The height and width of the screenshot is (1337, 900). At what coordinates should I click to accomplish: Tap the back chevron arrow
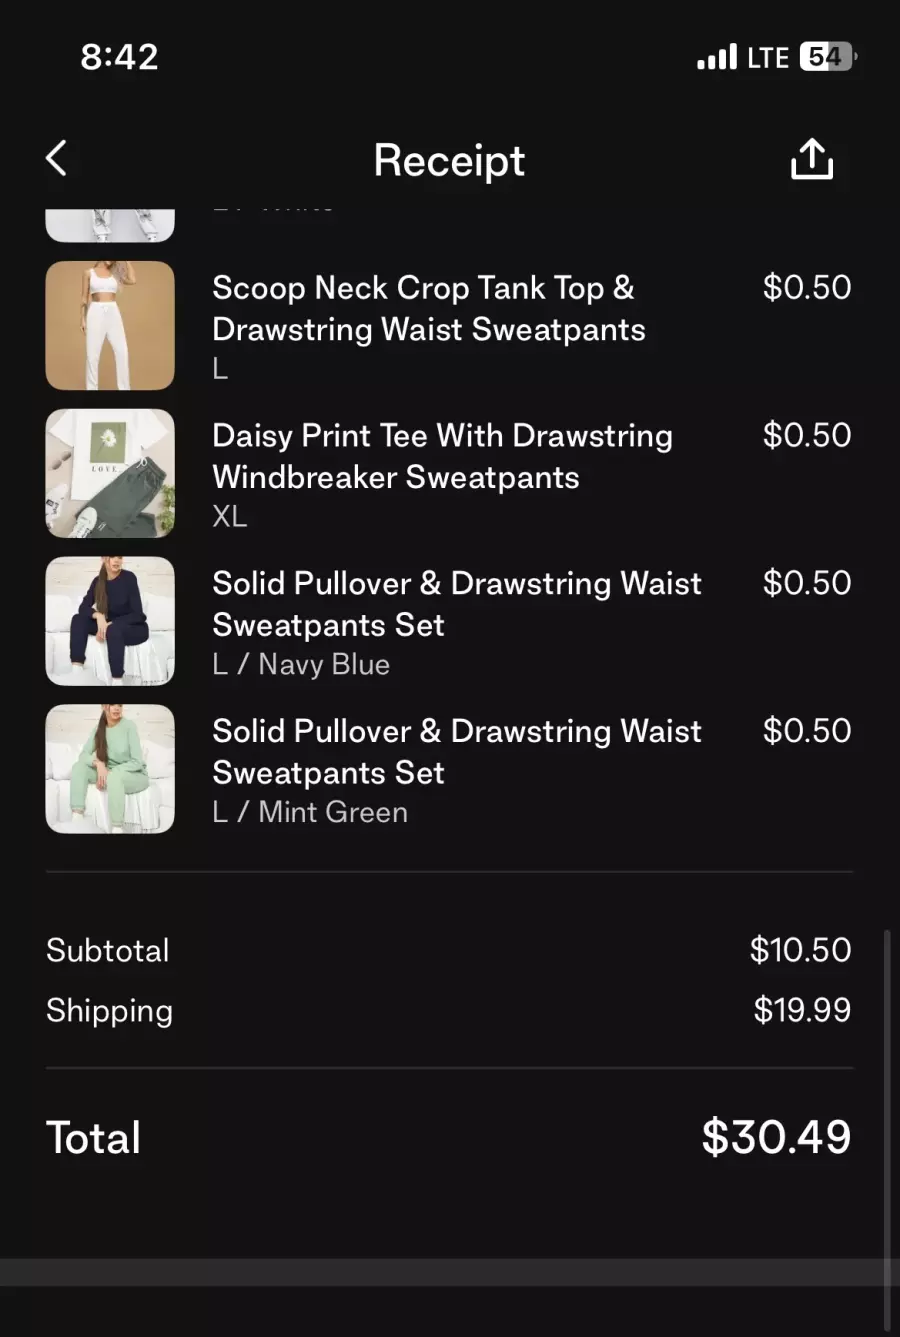click(57, 158)
